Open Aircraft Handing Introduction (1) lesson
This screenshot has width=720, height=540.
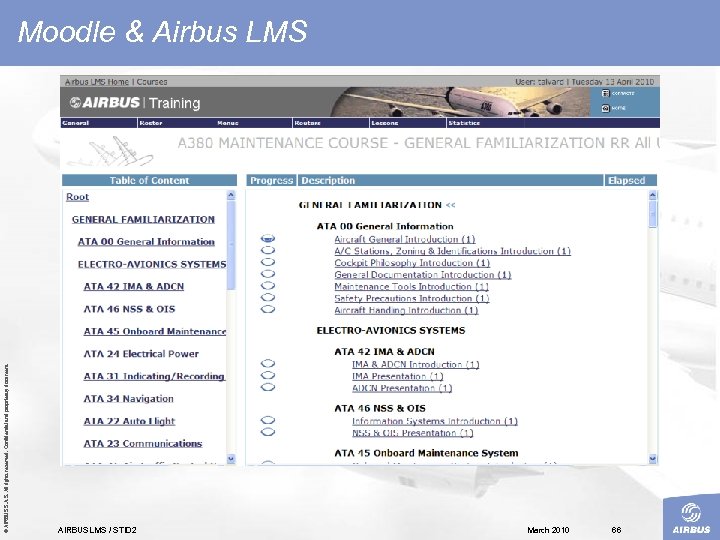(x=406, y=310)
